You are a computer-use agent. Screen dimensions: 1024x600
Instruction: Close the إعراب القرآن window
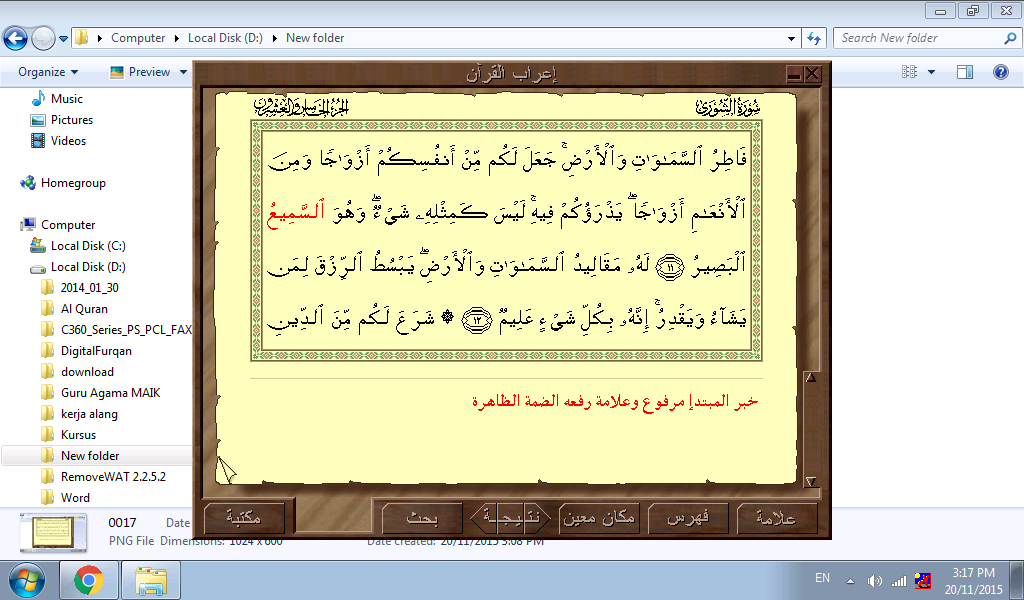point(812,74)
